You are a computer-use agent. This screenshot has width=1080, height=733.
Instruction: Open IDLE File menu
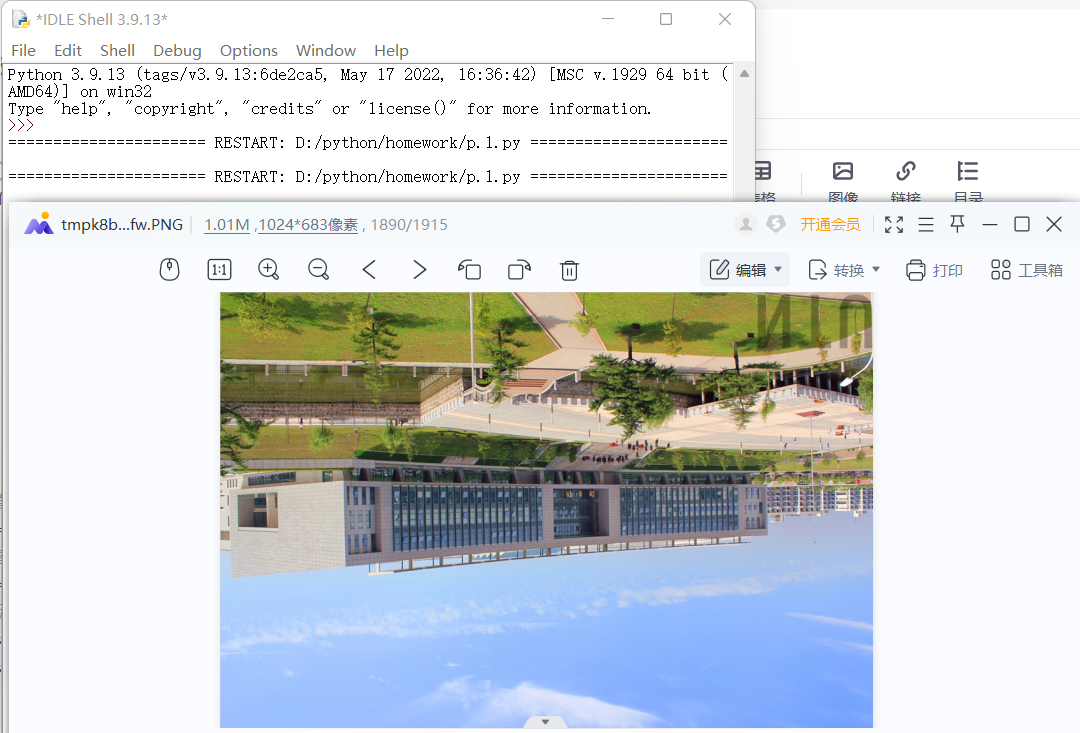pyautogui.click(x=23, y=50)
